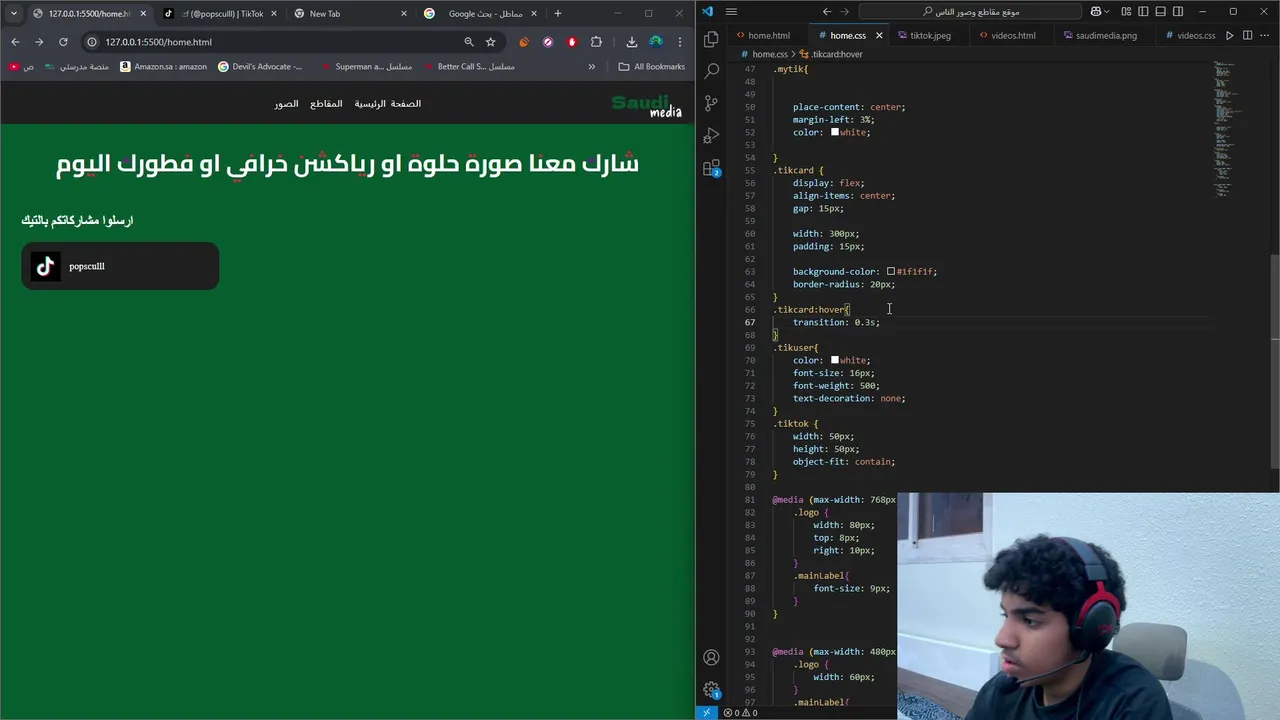Close the 127.0.0.1:5500/home.html tab
The image size is (1280, 720).
[143, 13]
